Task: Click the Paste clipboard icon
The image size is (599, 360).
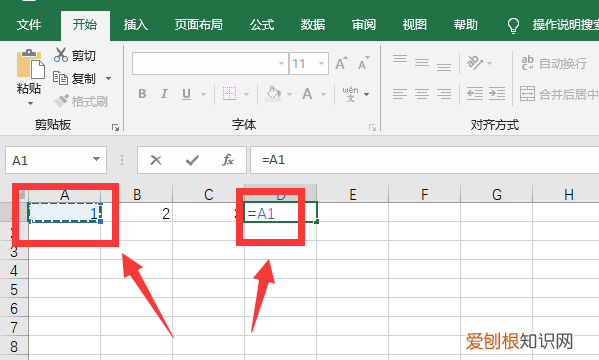Action: 30,64
